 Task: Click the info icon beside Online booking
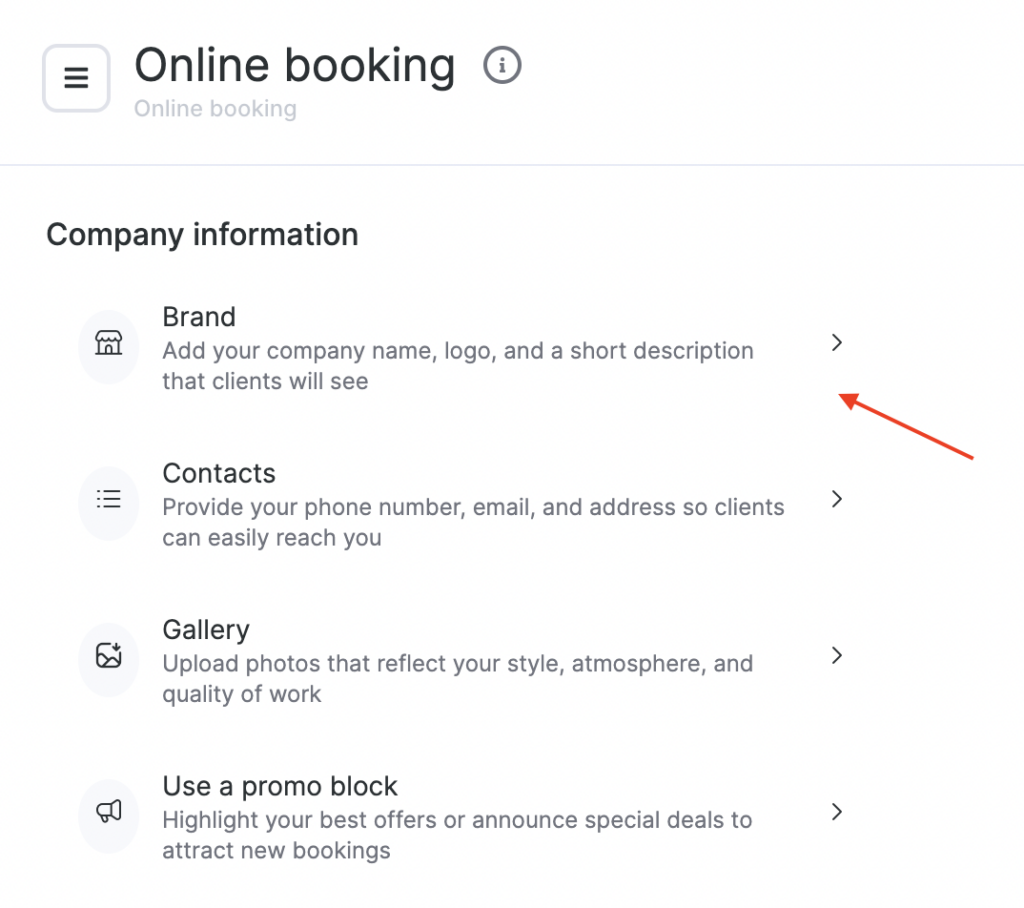click(x=502, y=66)
